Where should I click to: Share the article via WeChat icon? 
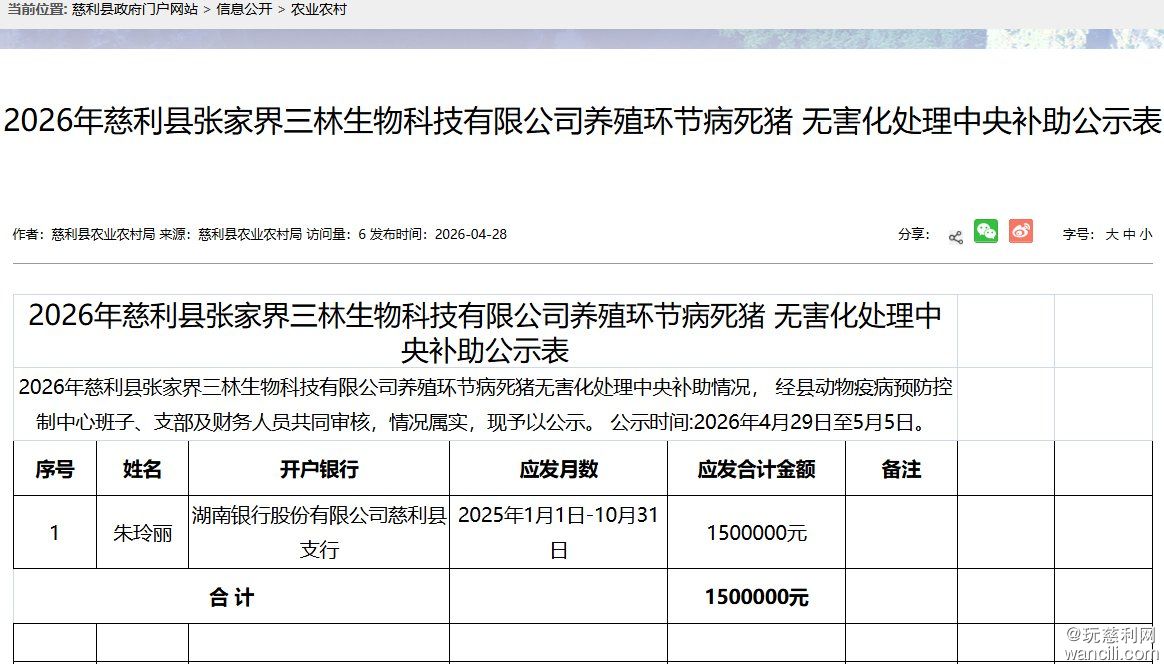(x=986, y=232)
